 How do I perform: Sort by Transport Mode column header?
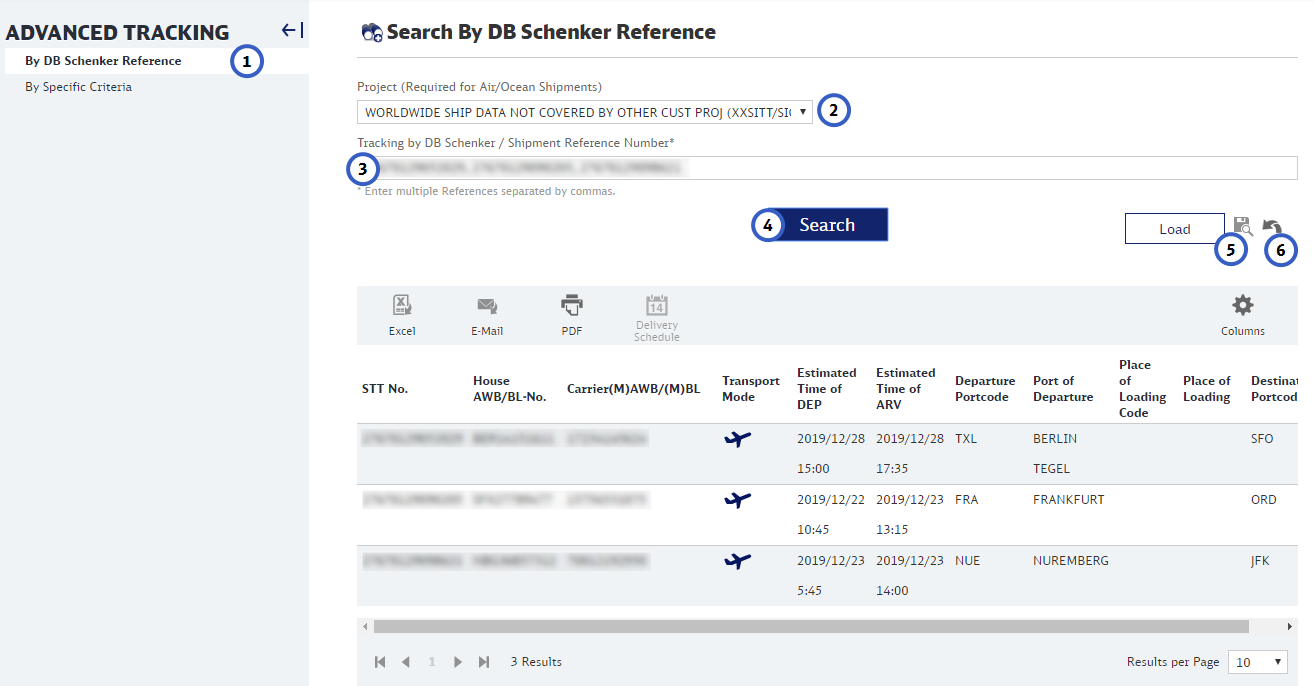pos(751,389)
